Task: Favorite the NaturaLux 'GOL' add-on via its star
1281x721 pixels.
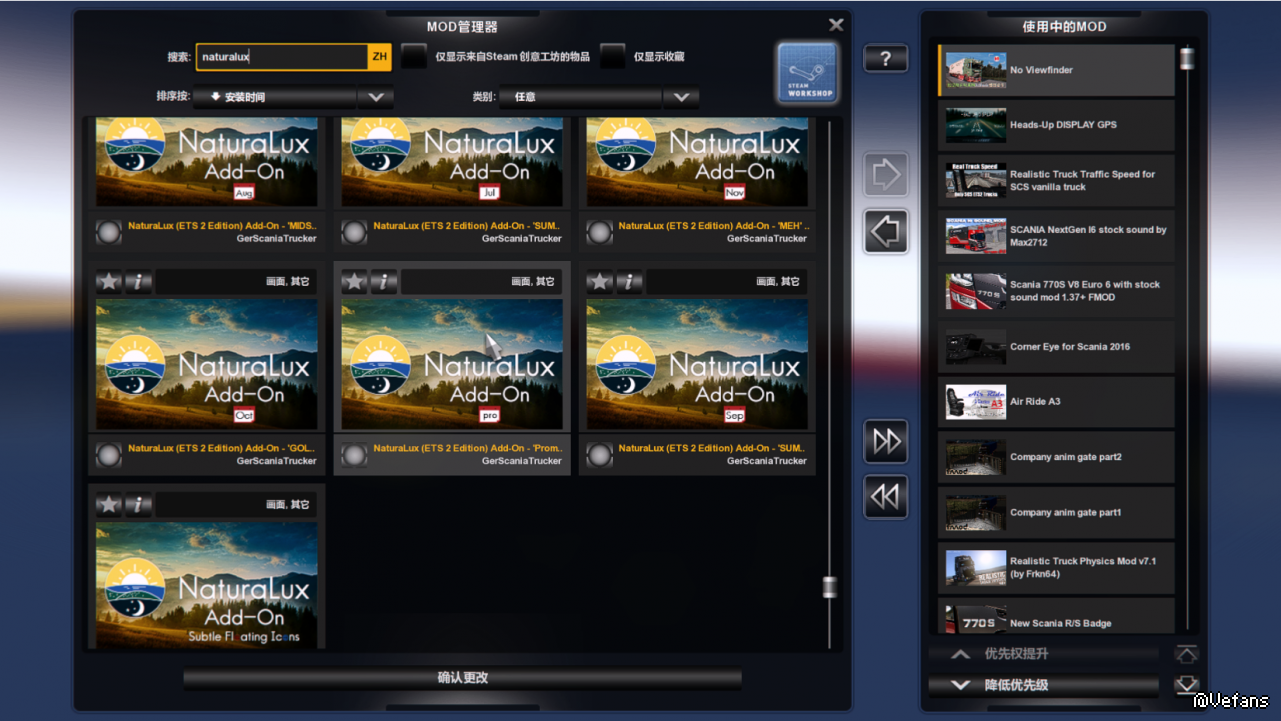Action: (109, 282)
